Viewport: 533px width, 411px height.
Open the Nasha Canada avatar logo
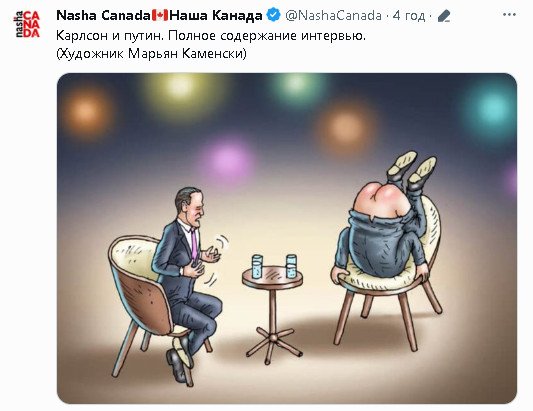(x=27, y=24)
